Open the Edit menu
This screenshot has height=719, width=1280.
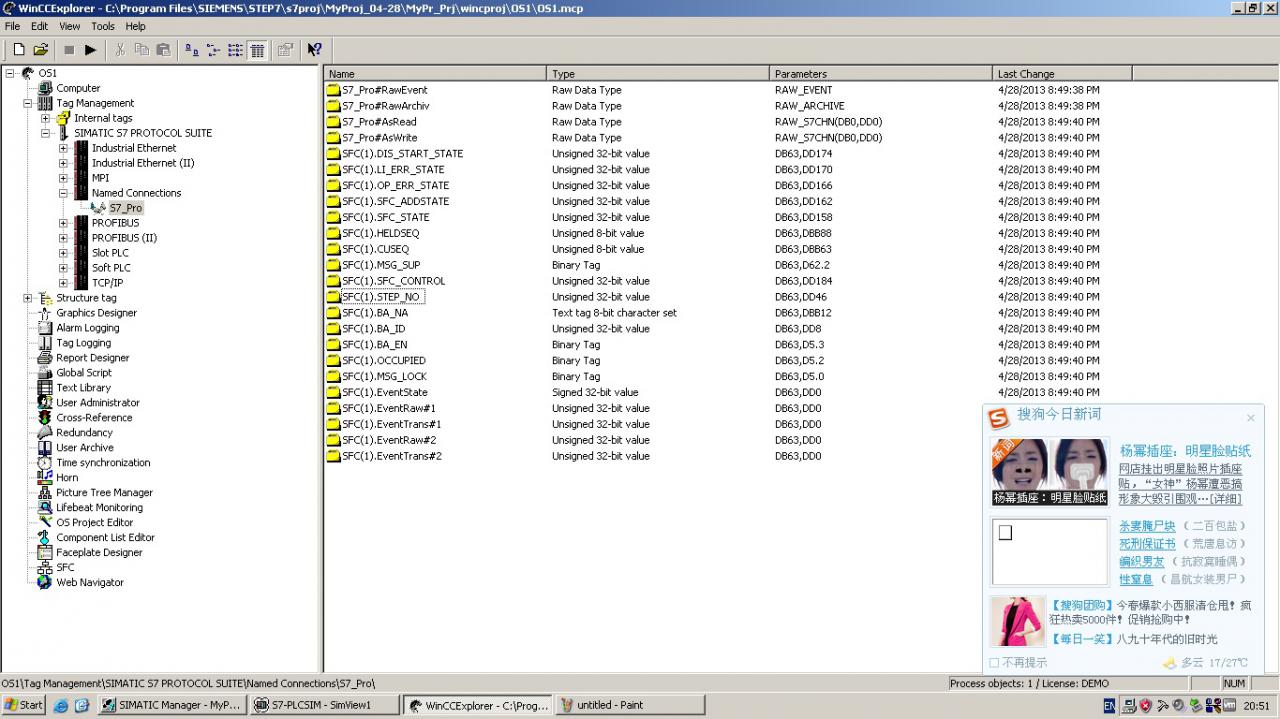[x=39, y=26]
